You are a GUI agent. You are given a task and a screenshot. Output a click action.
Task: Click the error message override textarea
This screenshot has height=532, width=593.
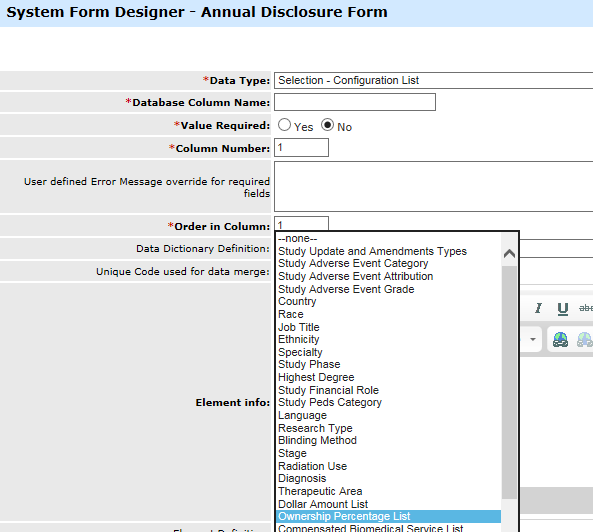[x=433, y=186]
